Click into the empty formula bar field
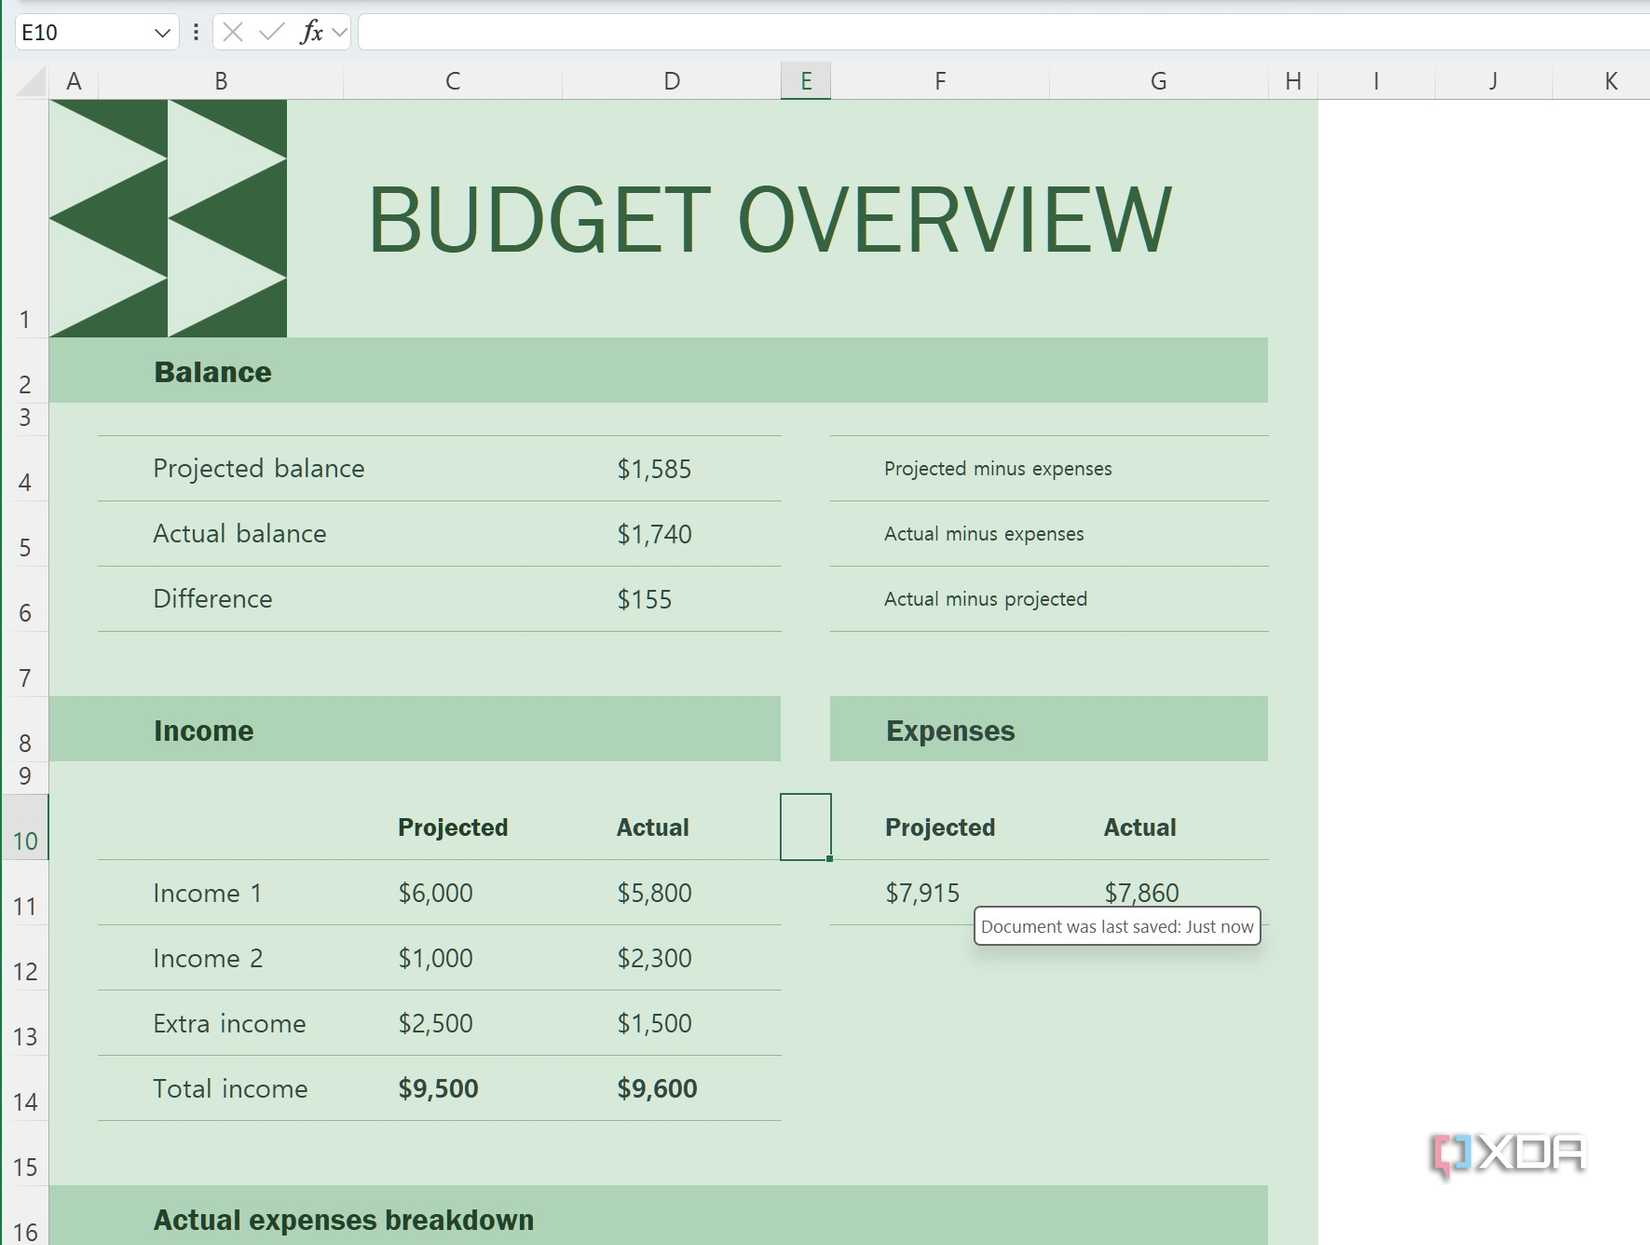1650x1245 pixels. (x=1000, y=32)
